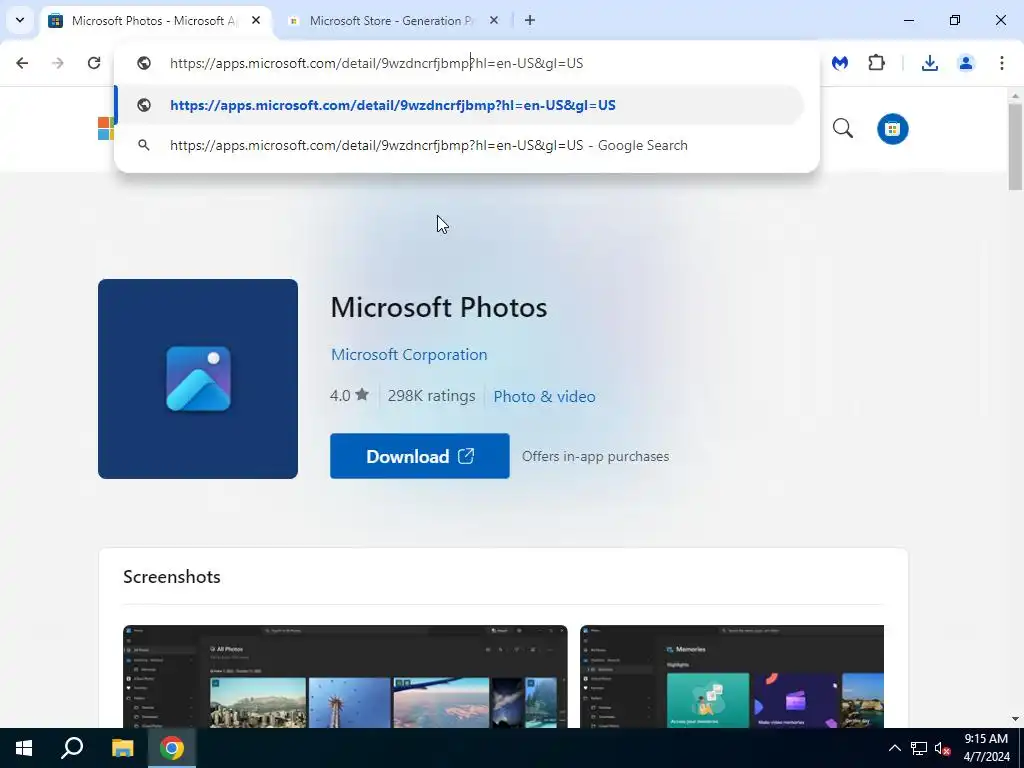This screenshot has height=768, width=1024.
Task: Click the network tray icon
Action: click(919, 748)
